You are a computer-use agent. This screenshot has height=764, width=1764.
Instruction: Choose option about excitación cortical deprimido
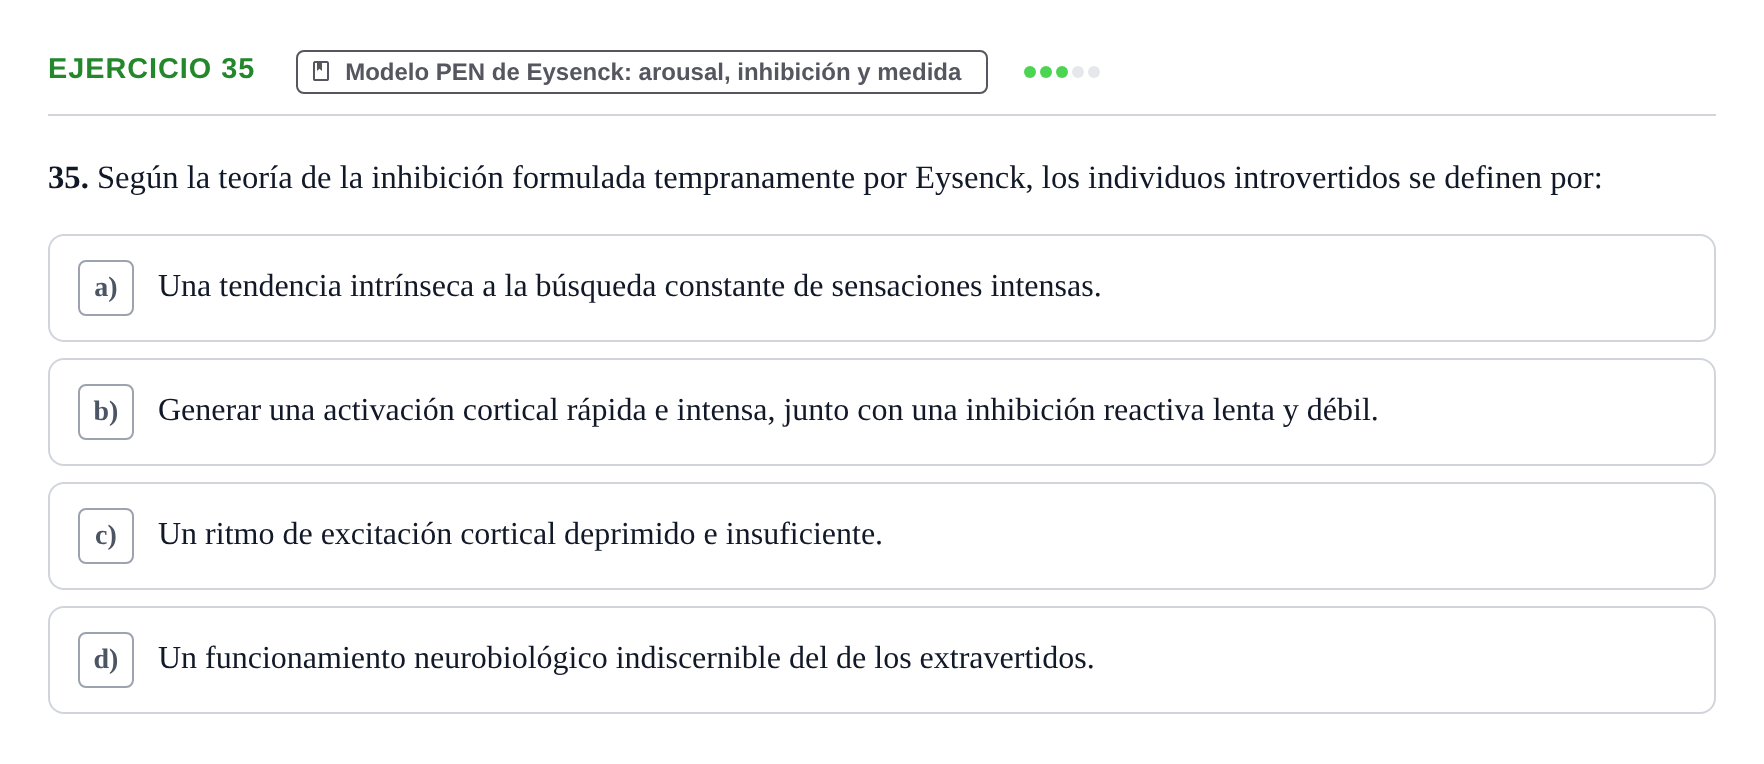point(882,536)
